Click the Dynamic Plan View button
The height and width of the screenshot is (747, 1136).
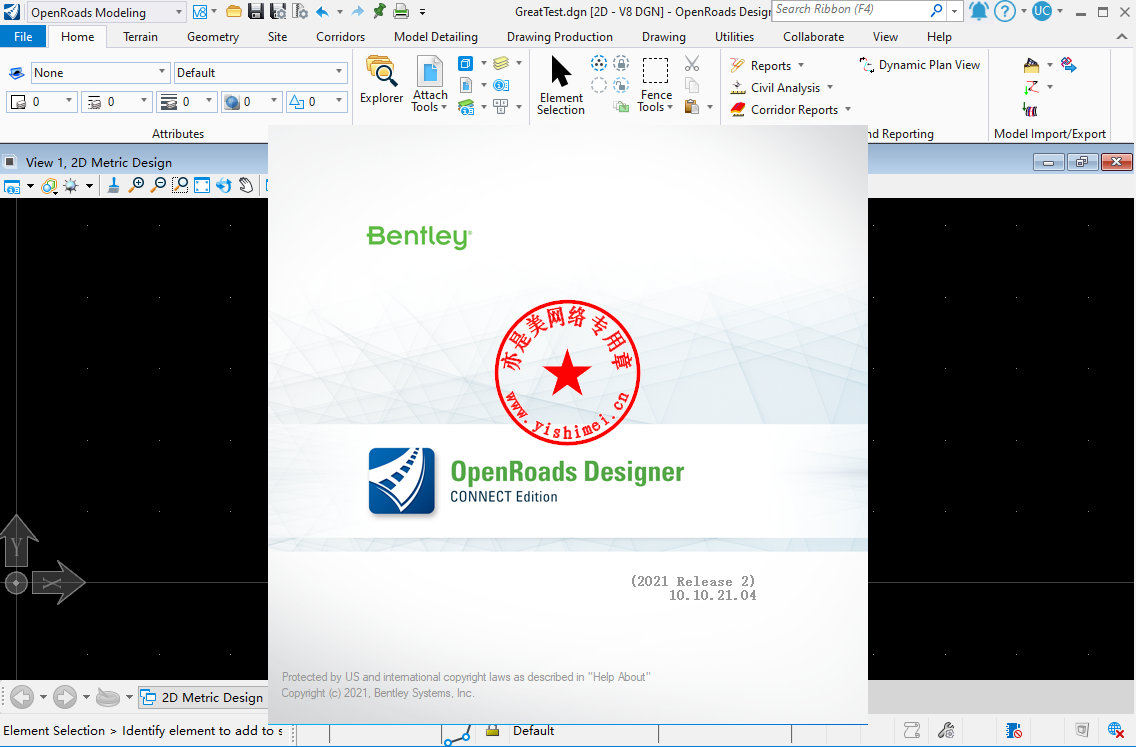(919, 64)
